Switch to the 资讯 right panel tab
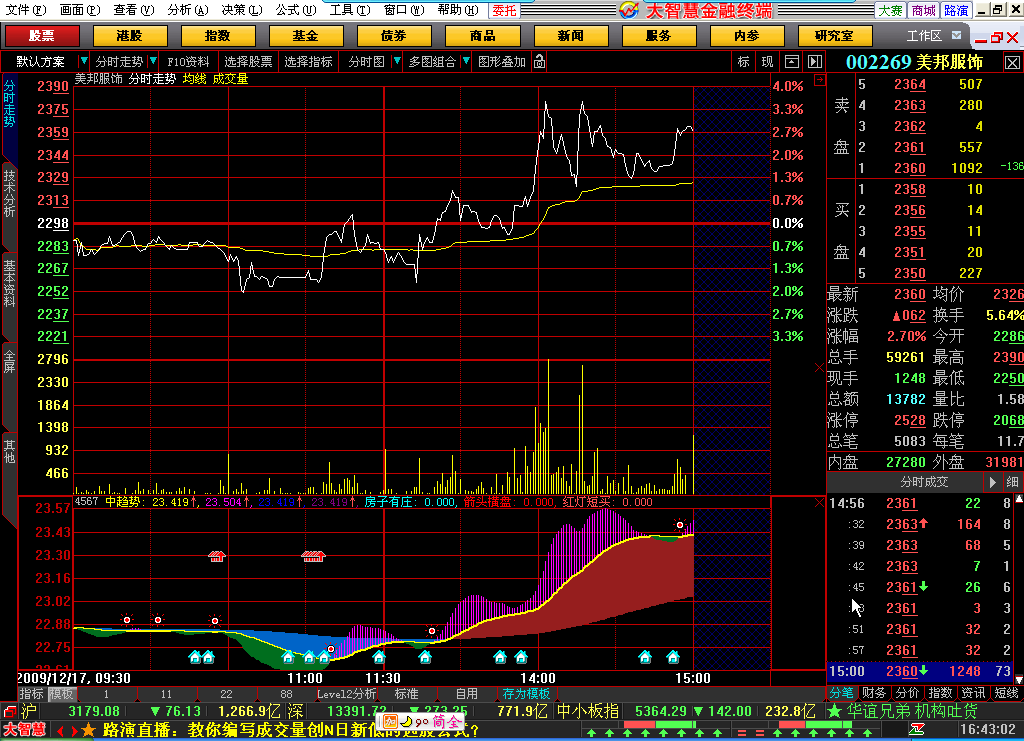 [972, 693]
